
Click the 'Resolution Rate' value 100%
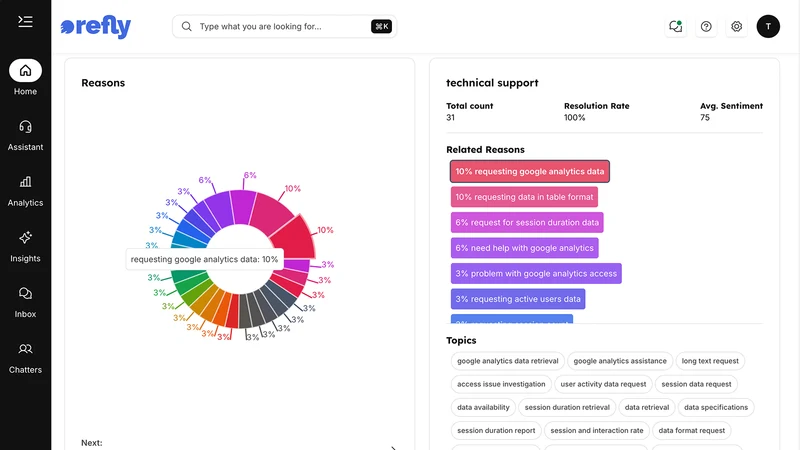(574, 117)
